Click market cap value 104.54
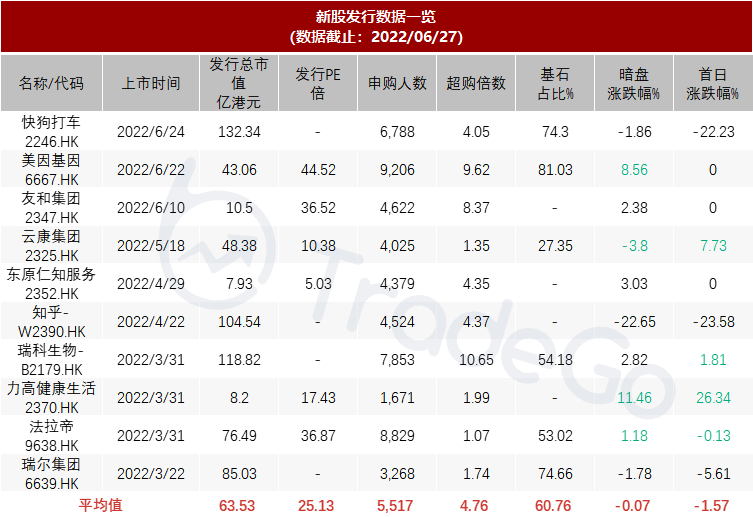The image size is (753, 517). 239,322
